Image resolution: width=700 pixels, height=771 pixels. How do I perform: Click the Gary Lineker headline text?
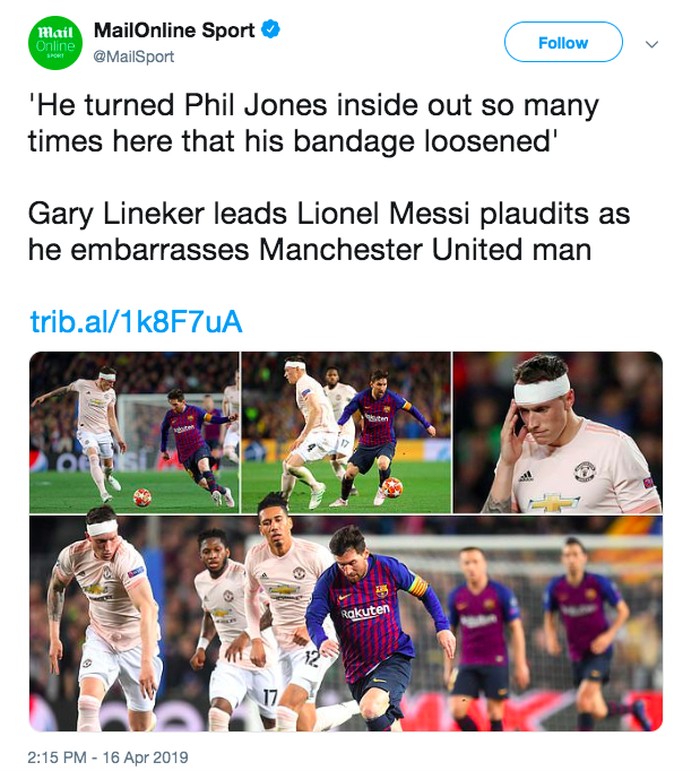point(328,231)
